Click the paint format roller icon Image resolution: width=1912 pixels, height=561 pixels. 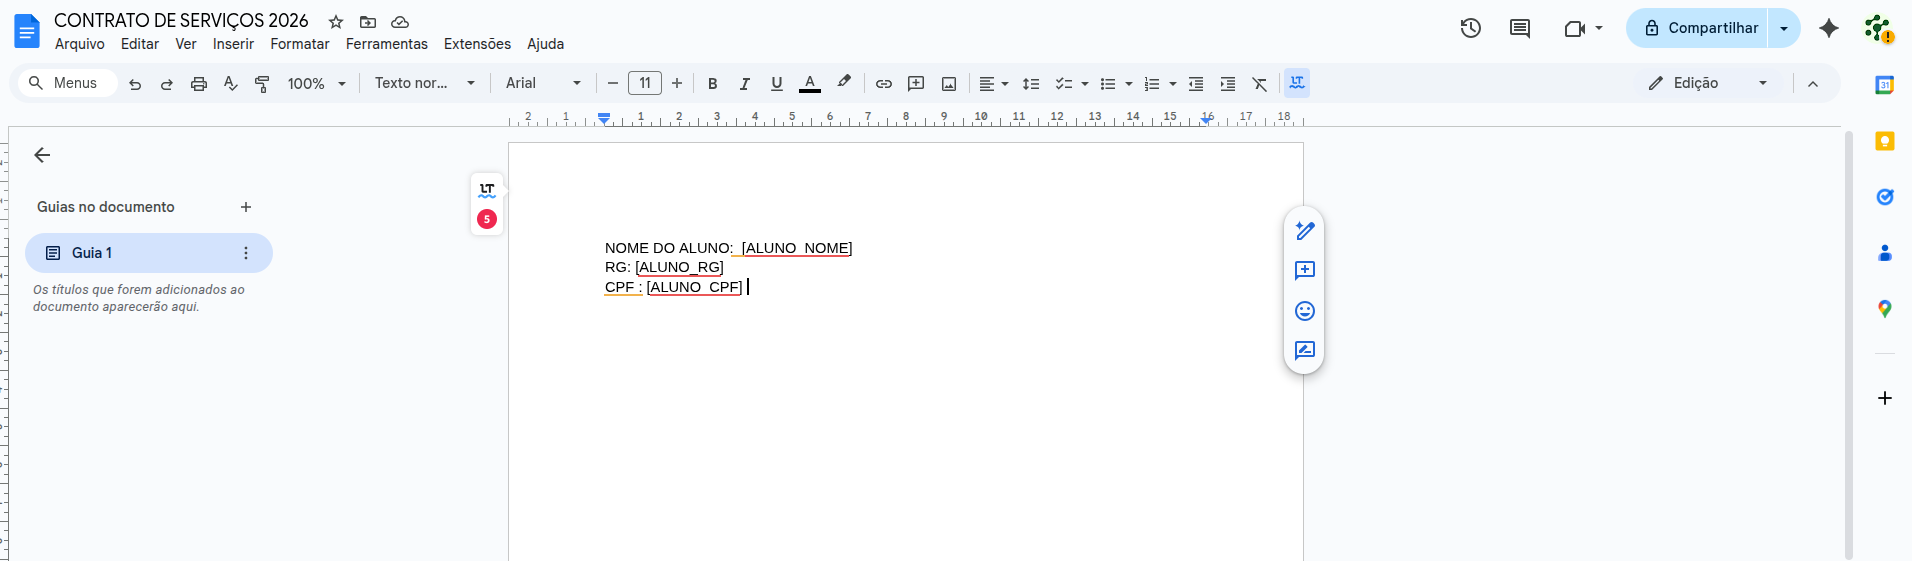[x=262, y=84]
